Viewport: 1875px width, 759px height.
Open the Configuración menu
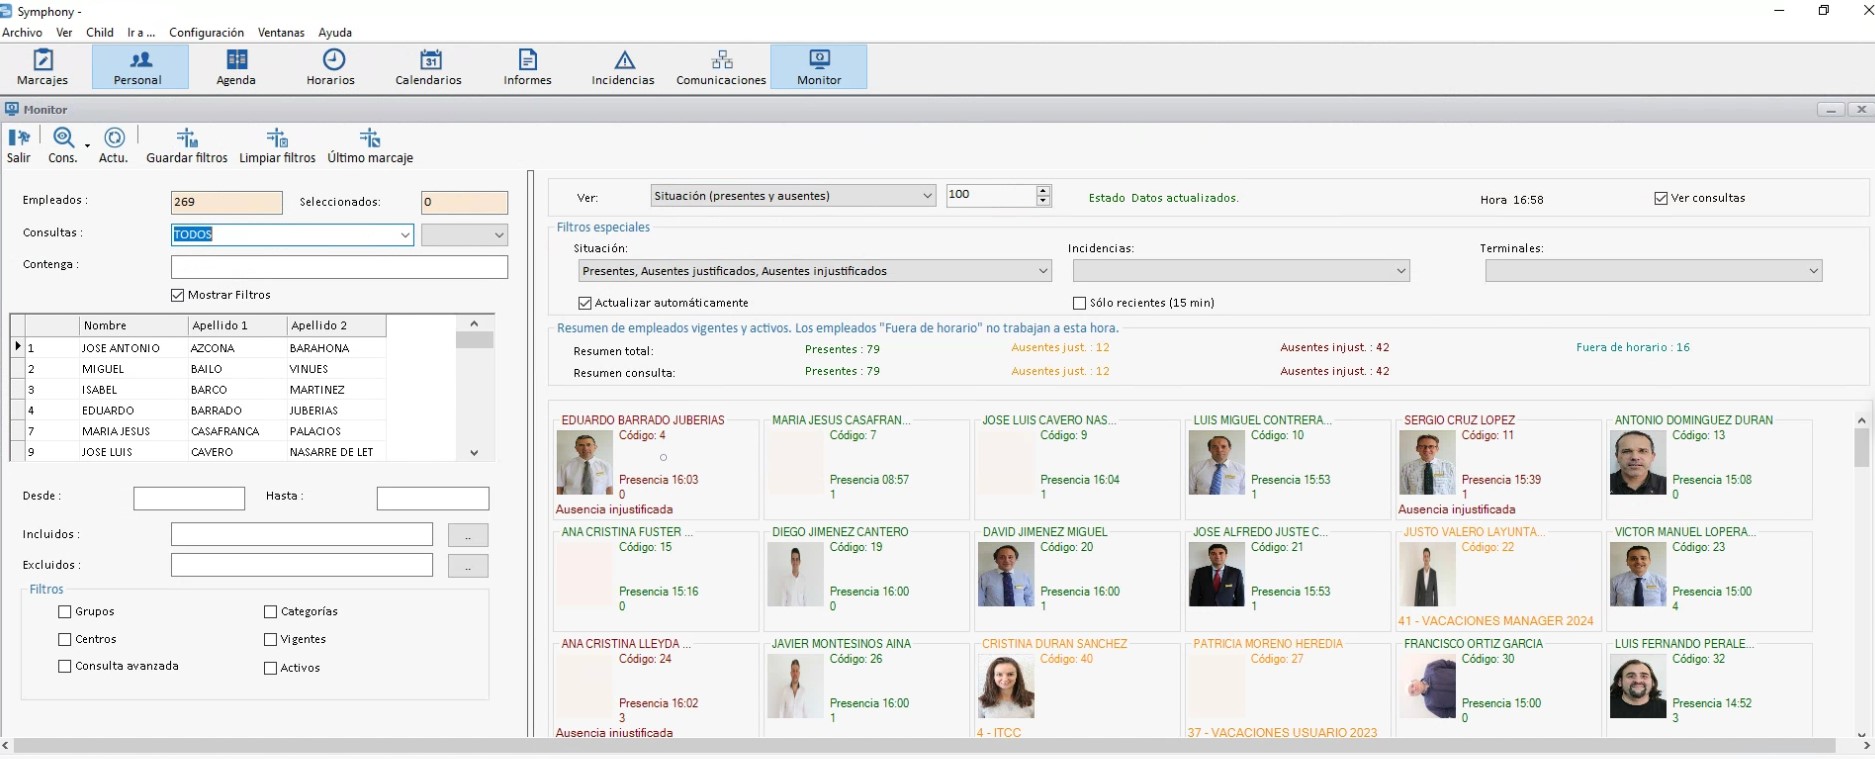pyautogui.click(x=206, y=32)
